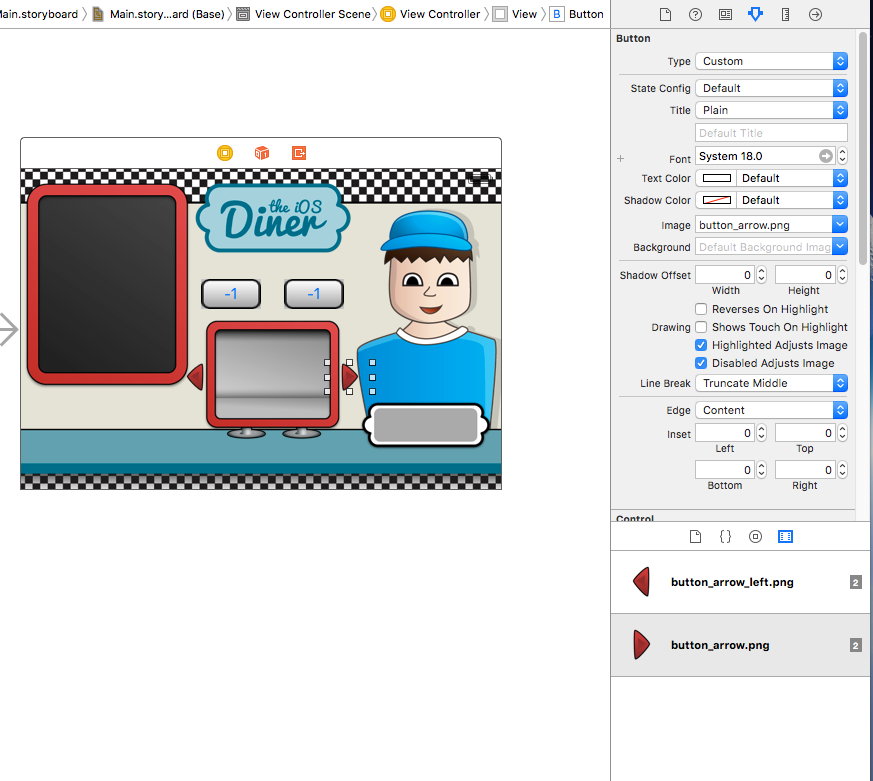
Task: Open the State Config dropdown
Action: point(771,88)
